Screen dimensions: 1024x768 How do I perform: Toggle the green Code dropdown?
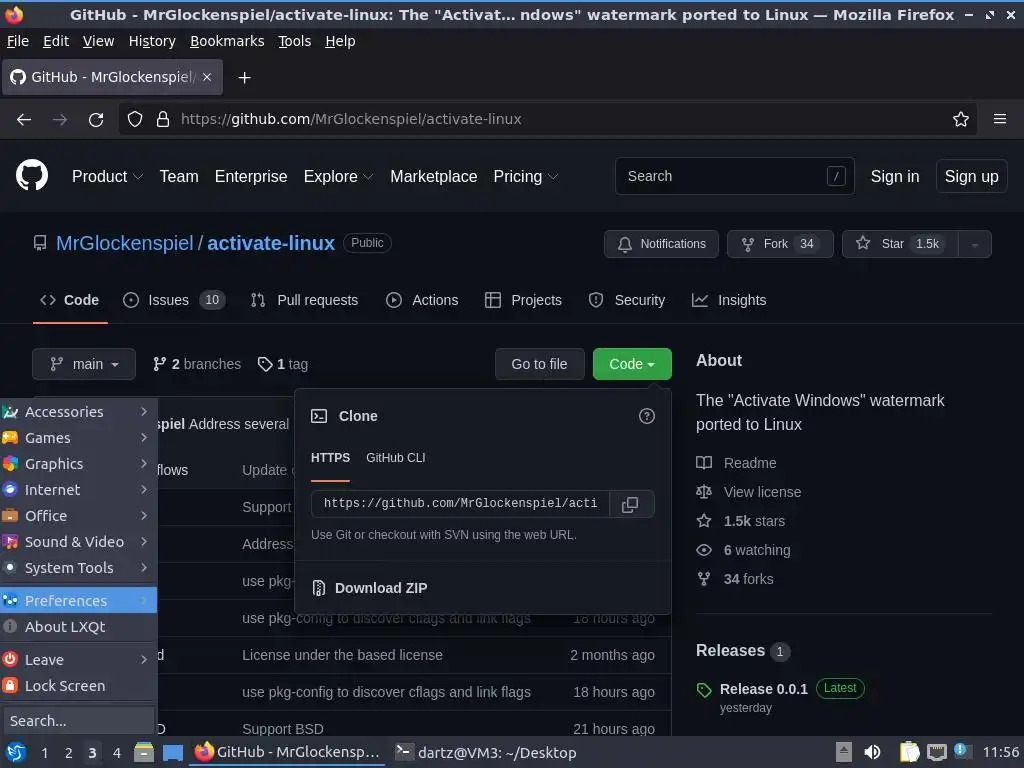[632, 364]
